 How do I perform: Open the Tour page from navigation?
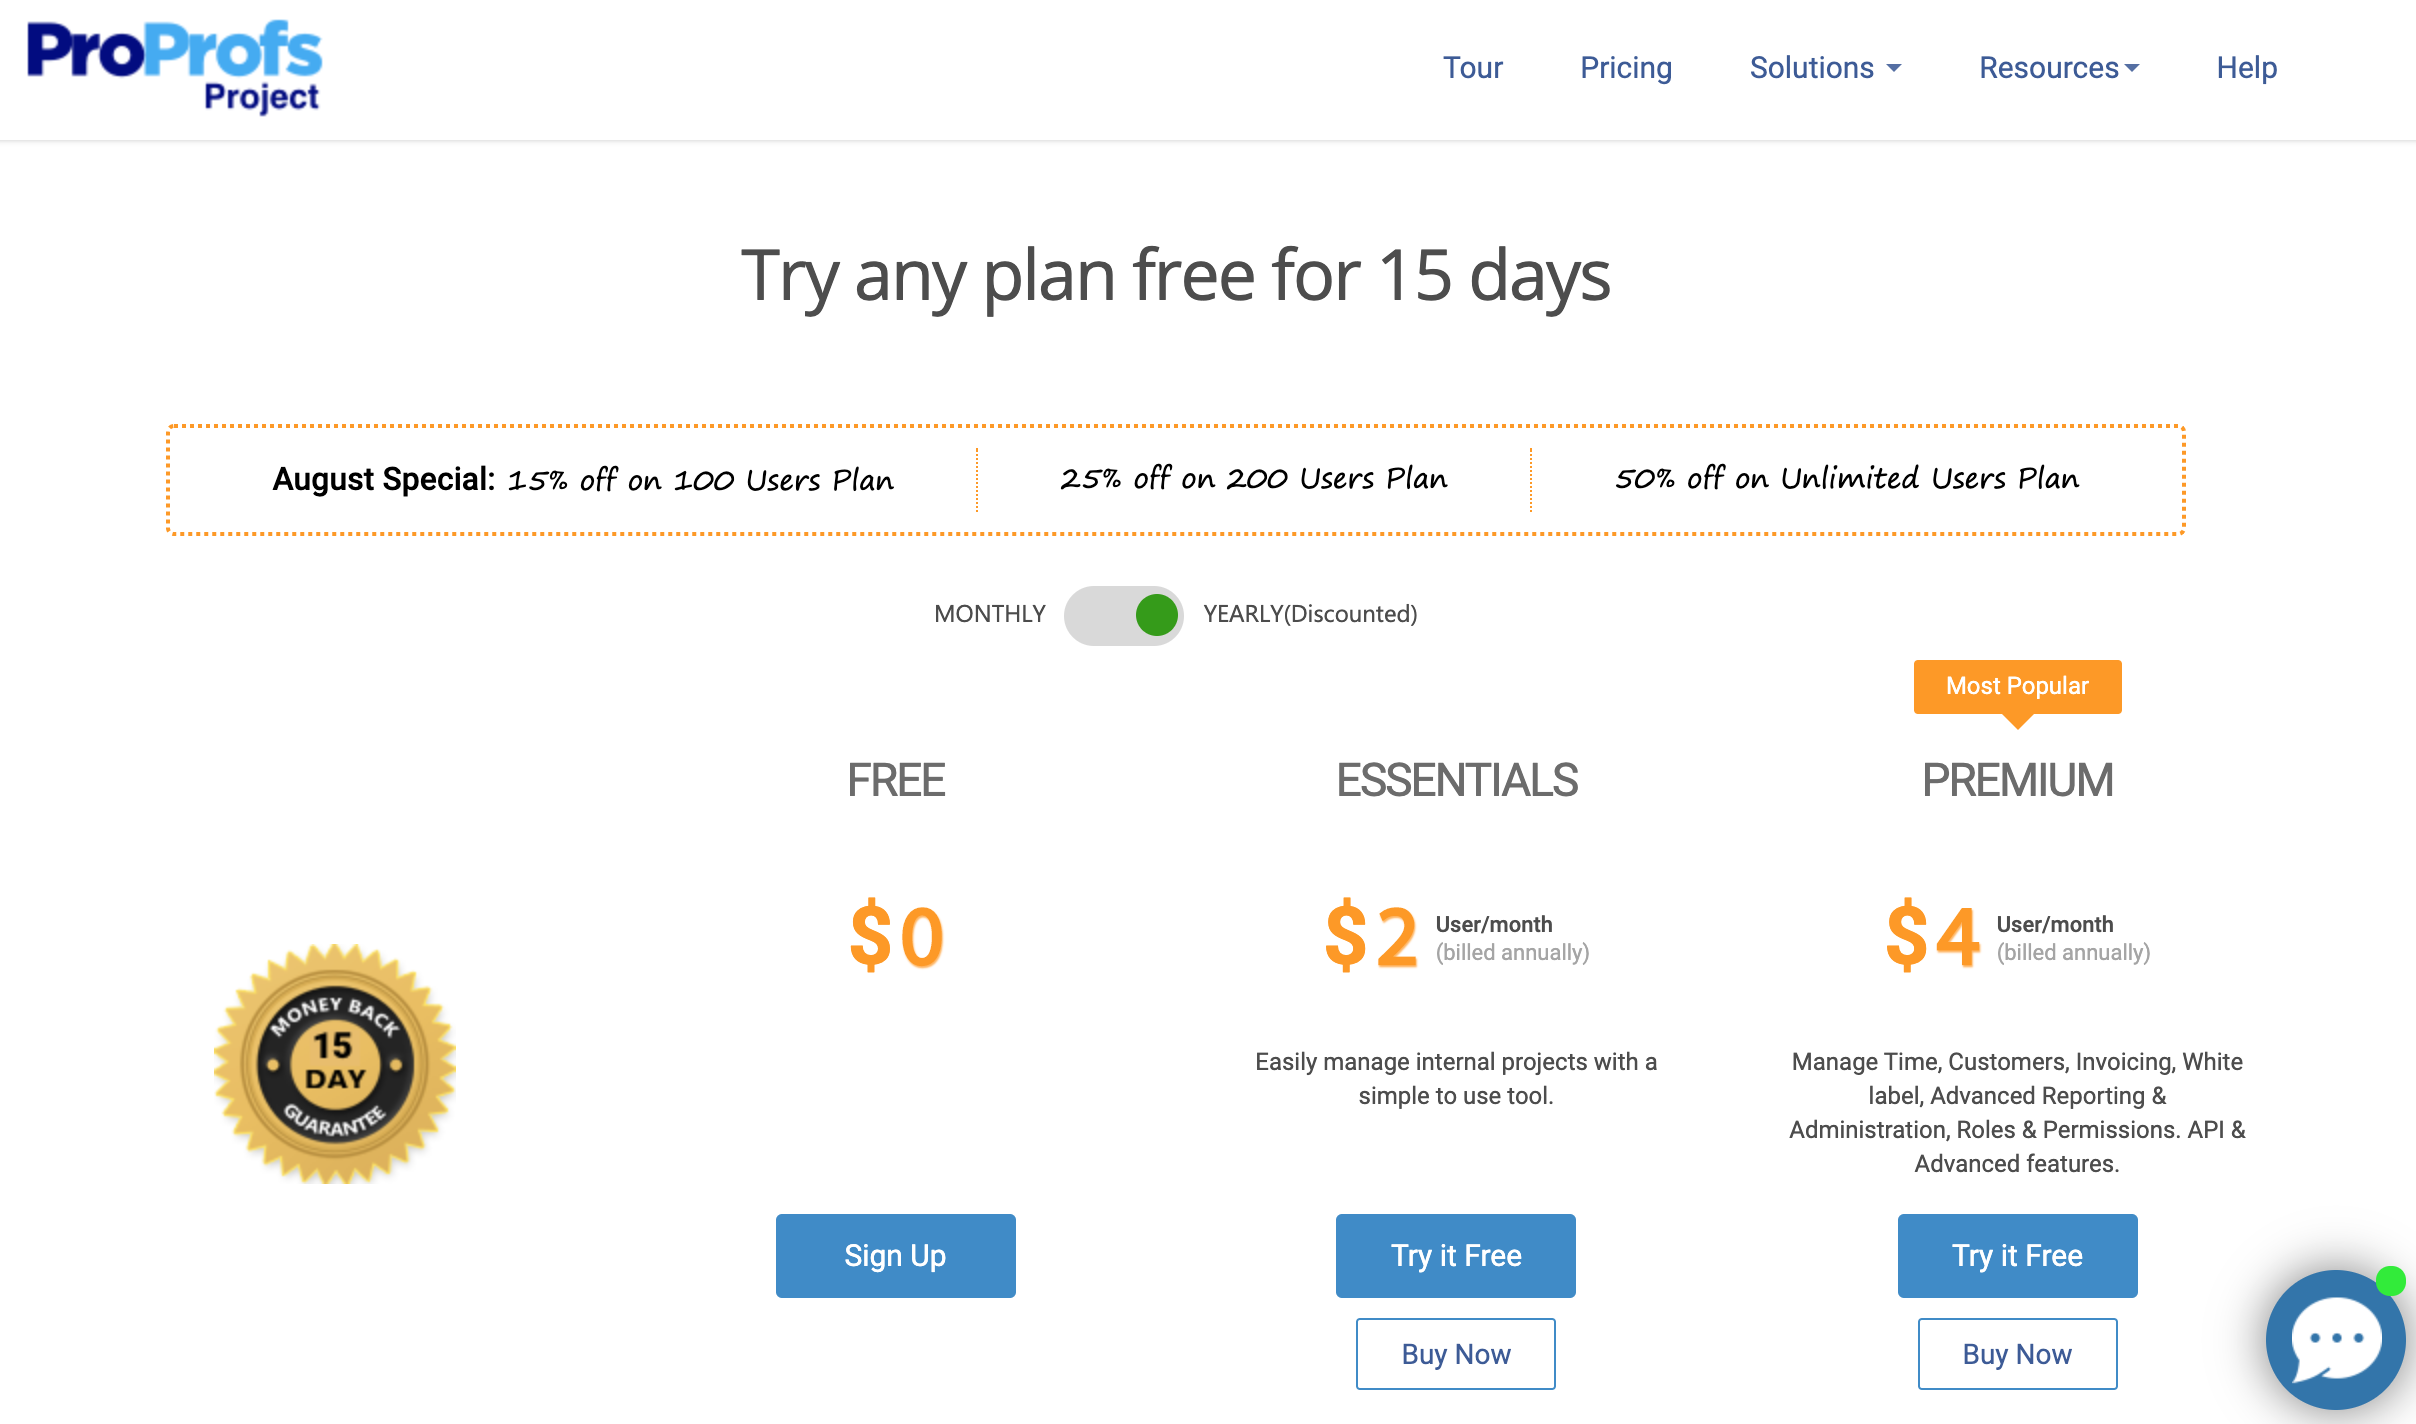coord(1472,68)
